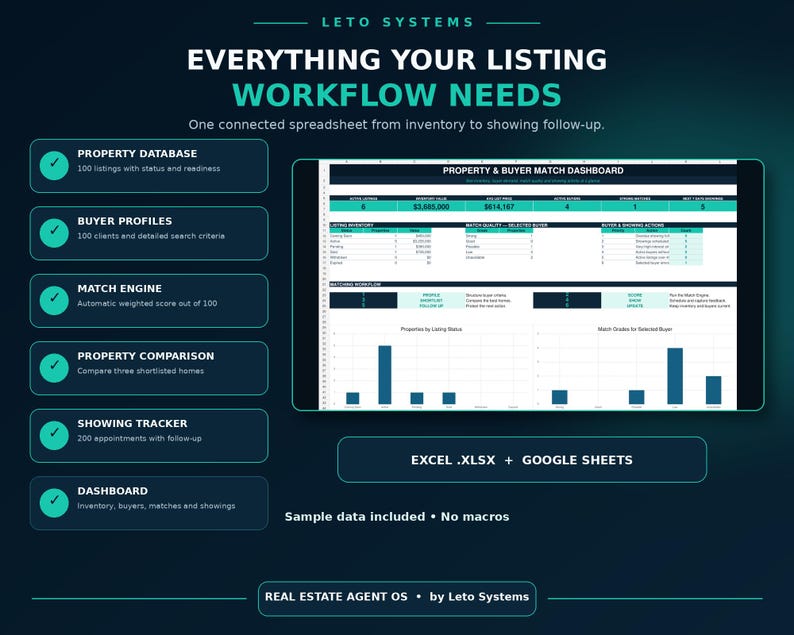
Task: Click the Match Engine checkmark icon
Action: click(x=54, y=300)
